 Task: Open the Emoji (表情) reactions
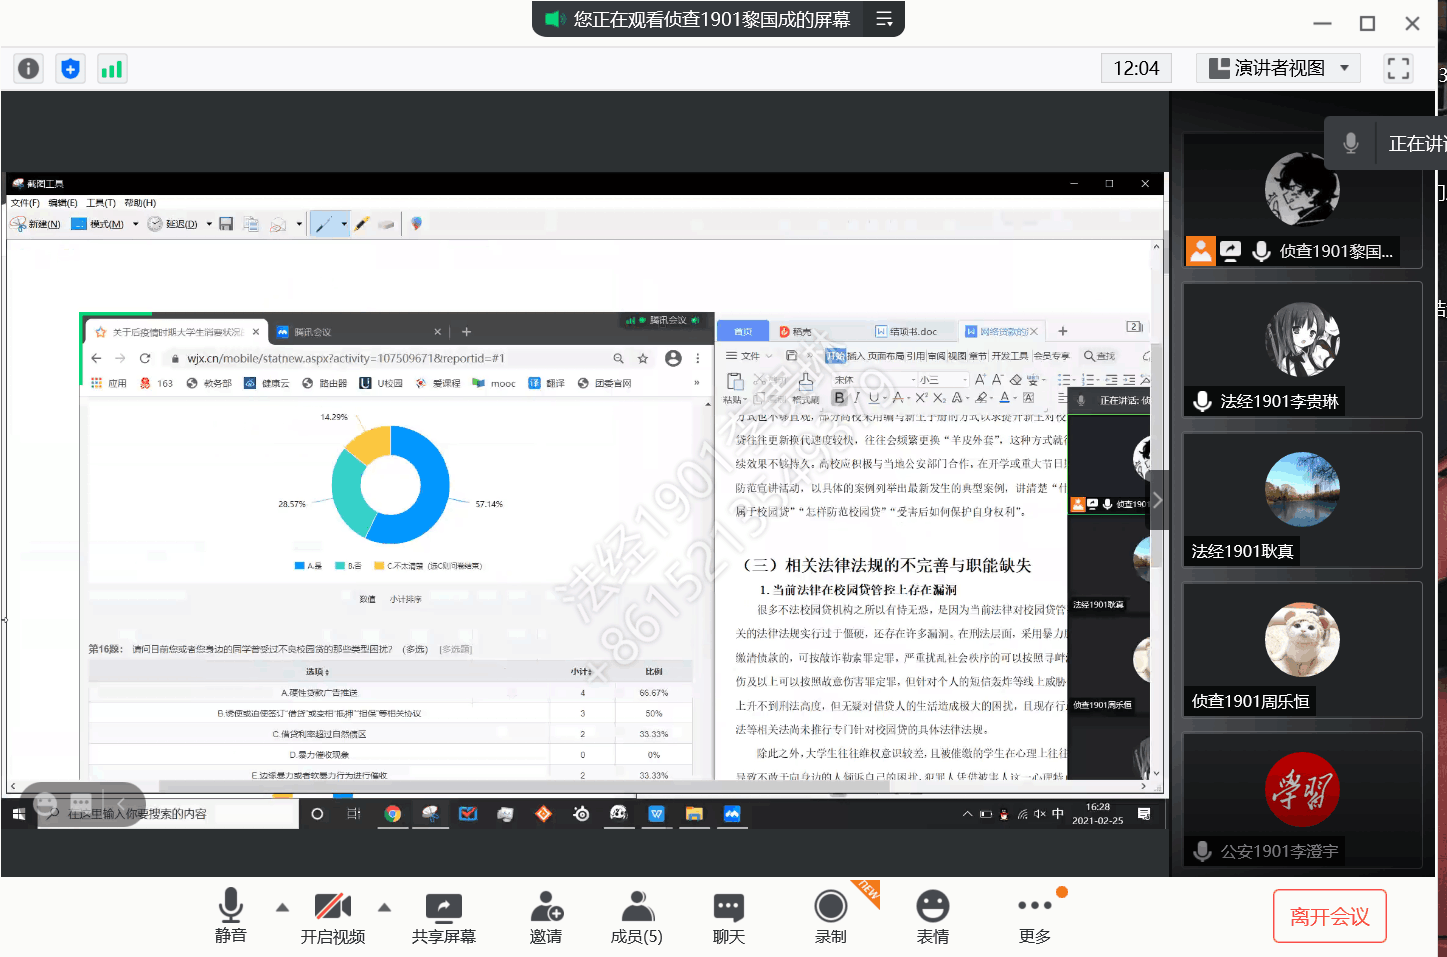[932, 918]
